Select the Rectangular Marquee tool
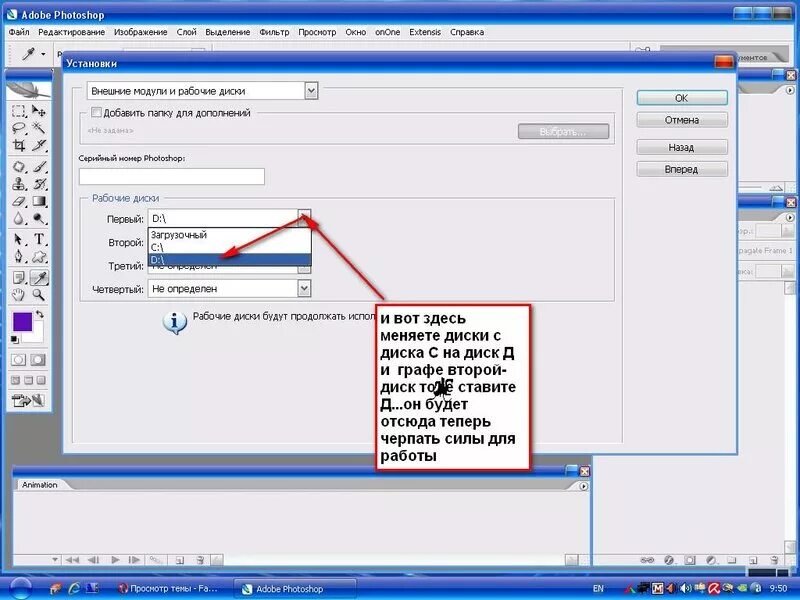The height and width of the screenshot is (600, 800). click(x=19, y=111)
